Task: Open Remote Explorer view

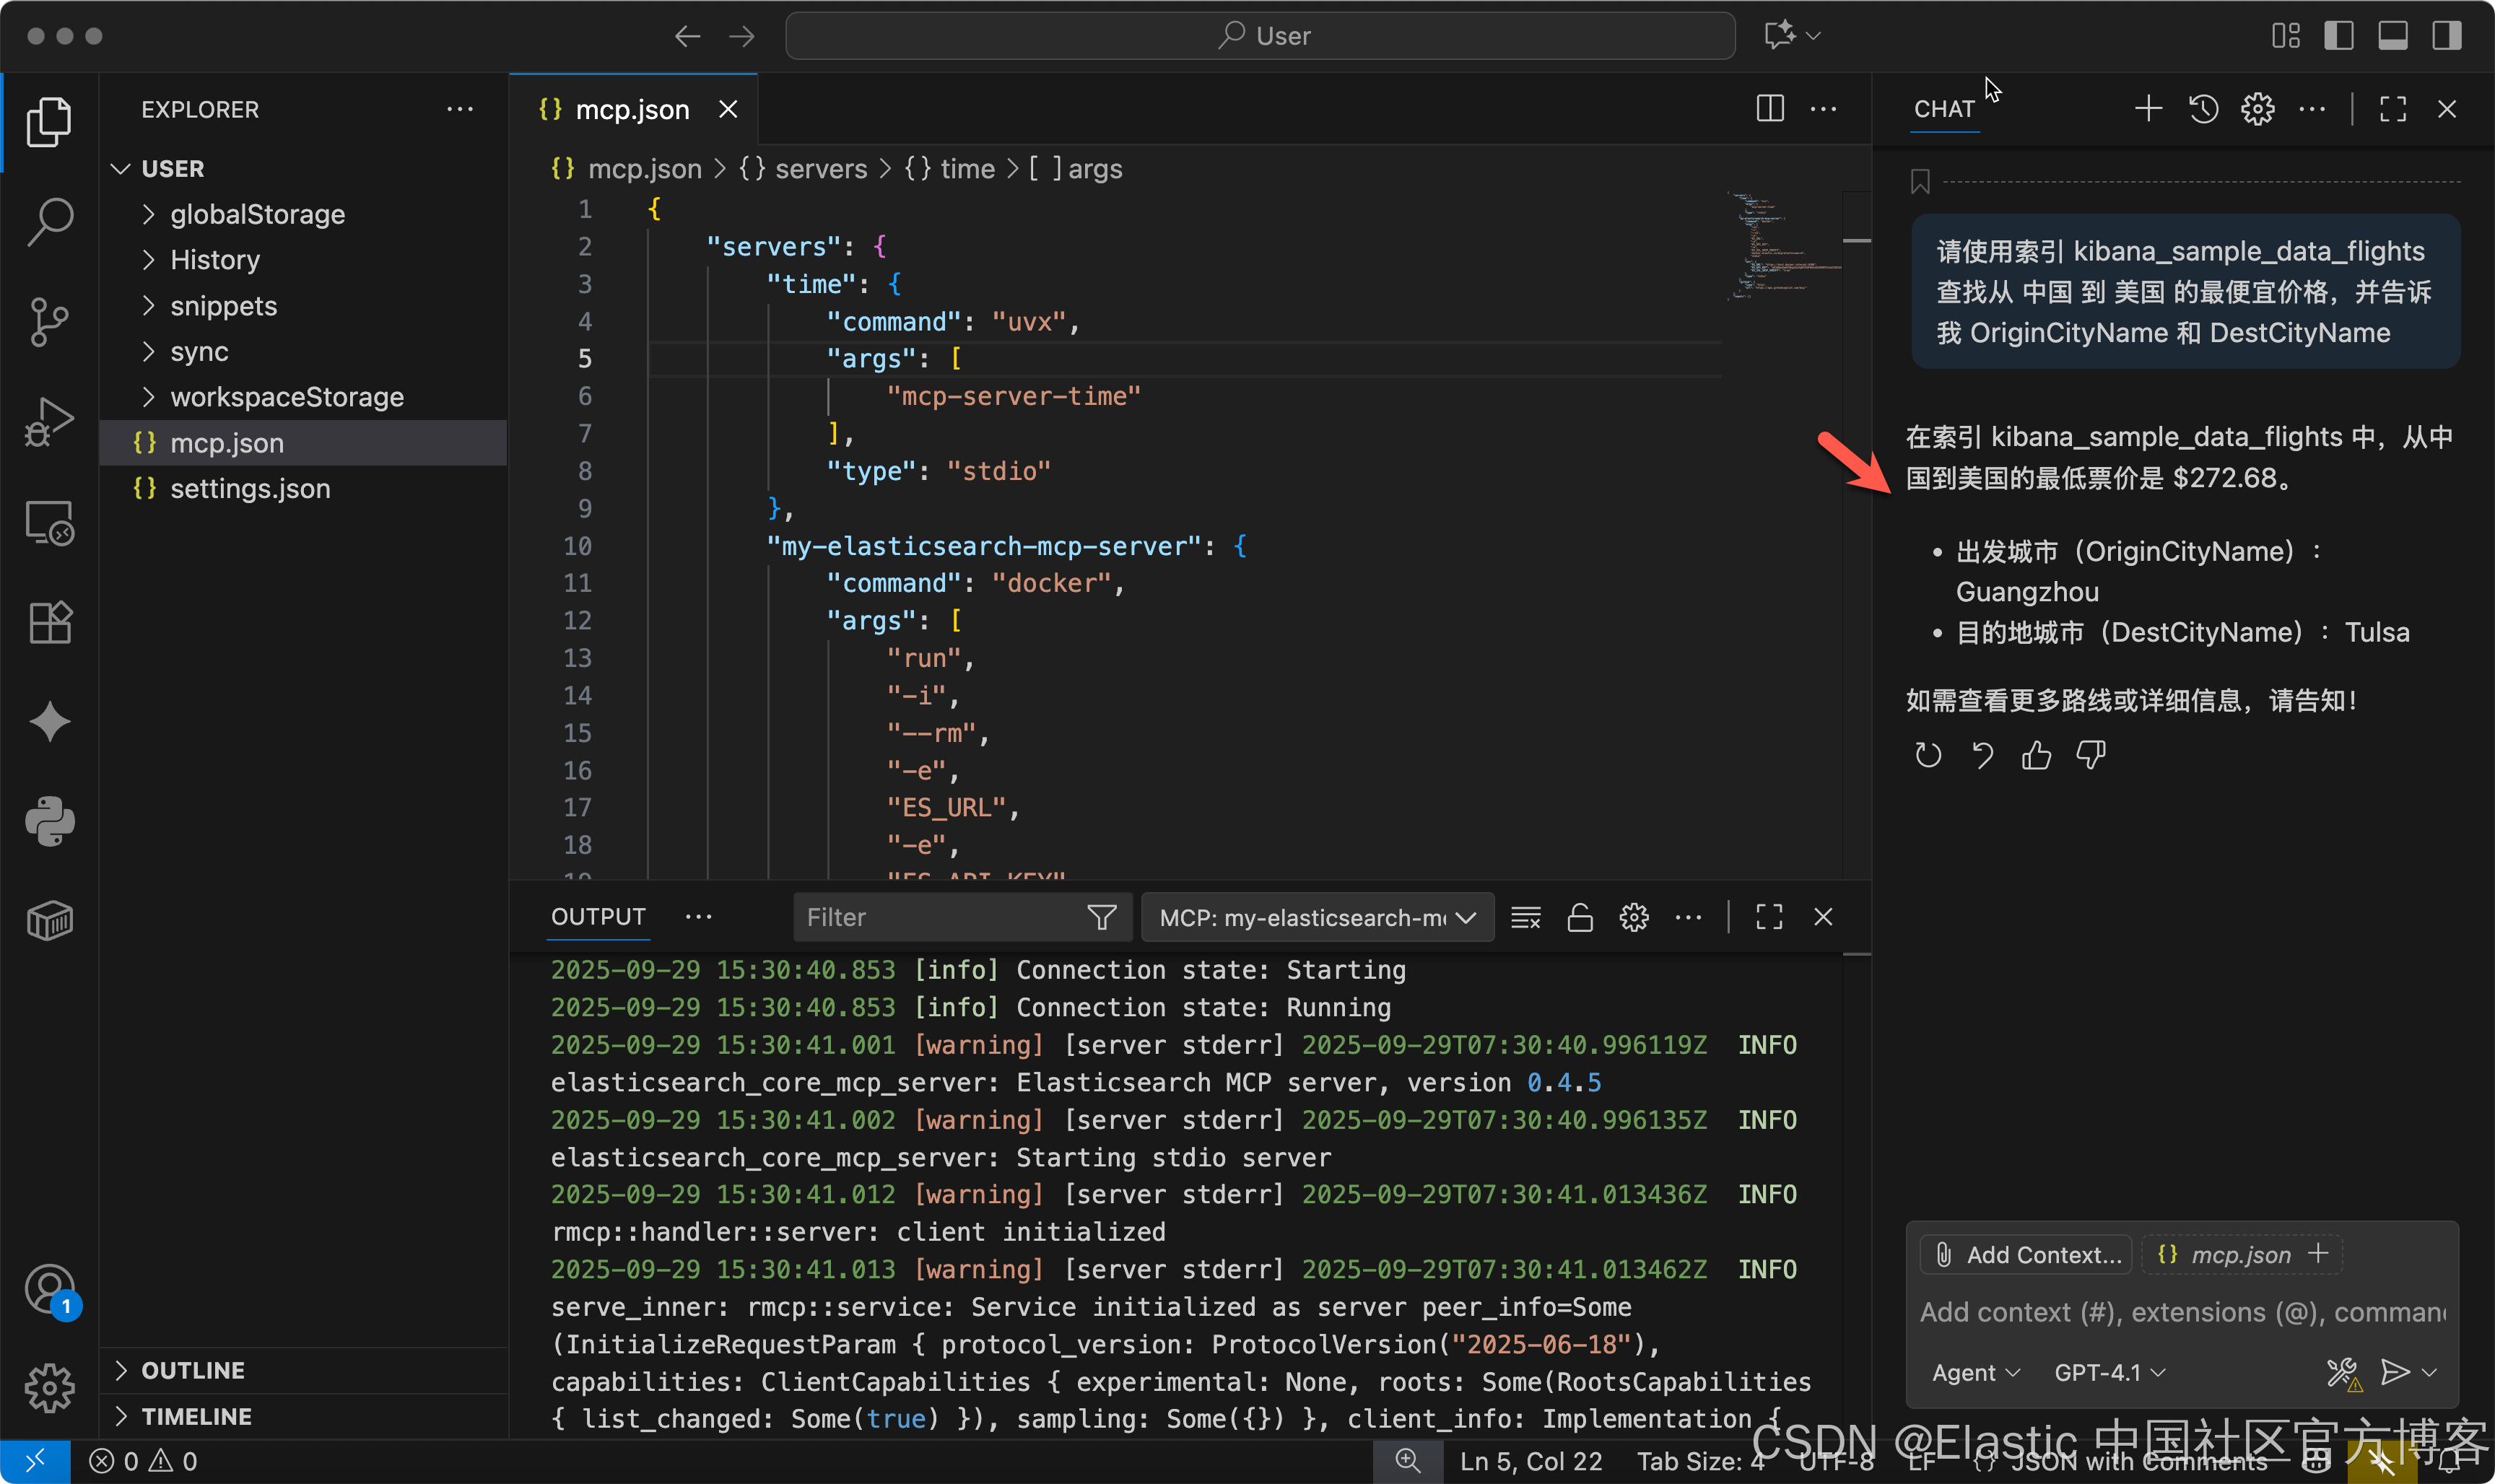Action: click(49, 522)
